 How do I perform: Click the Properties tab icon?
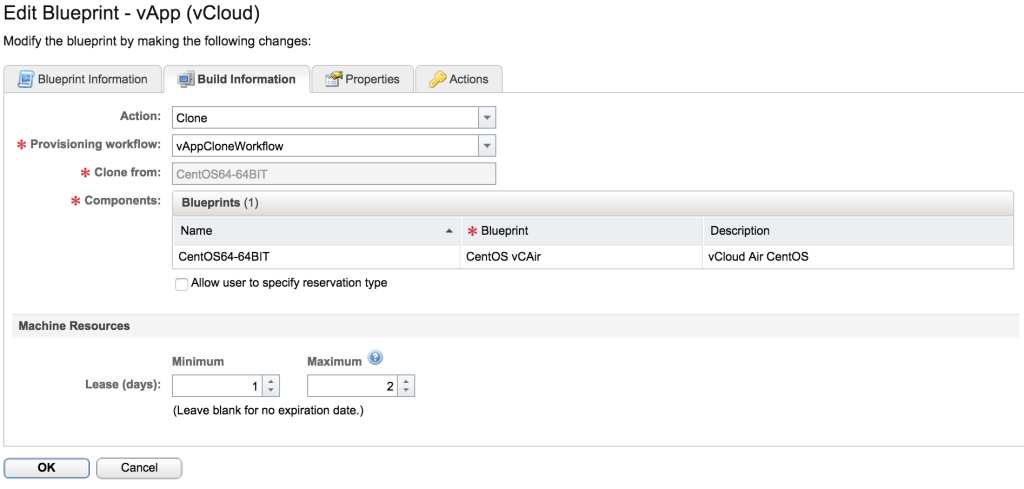(333, 79)
